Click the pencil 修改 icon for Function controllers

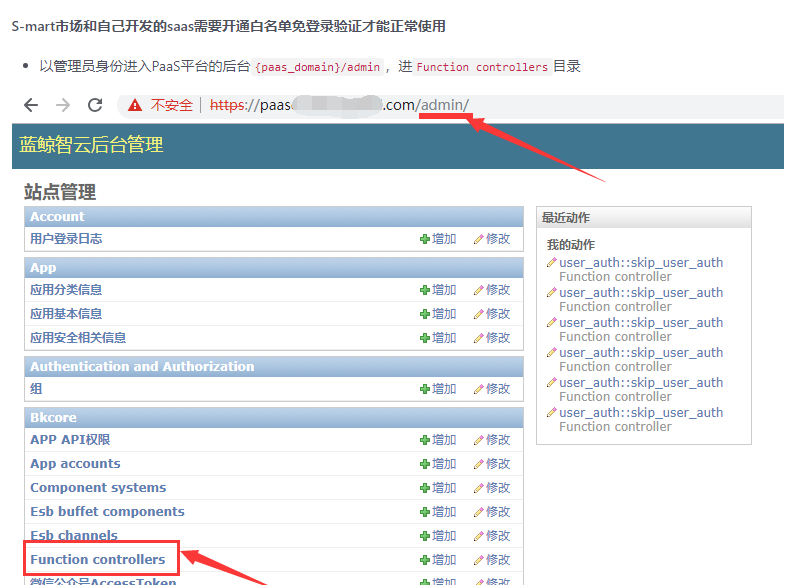click(478, 560)
